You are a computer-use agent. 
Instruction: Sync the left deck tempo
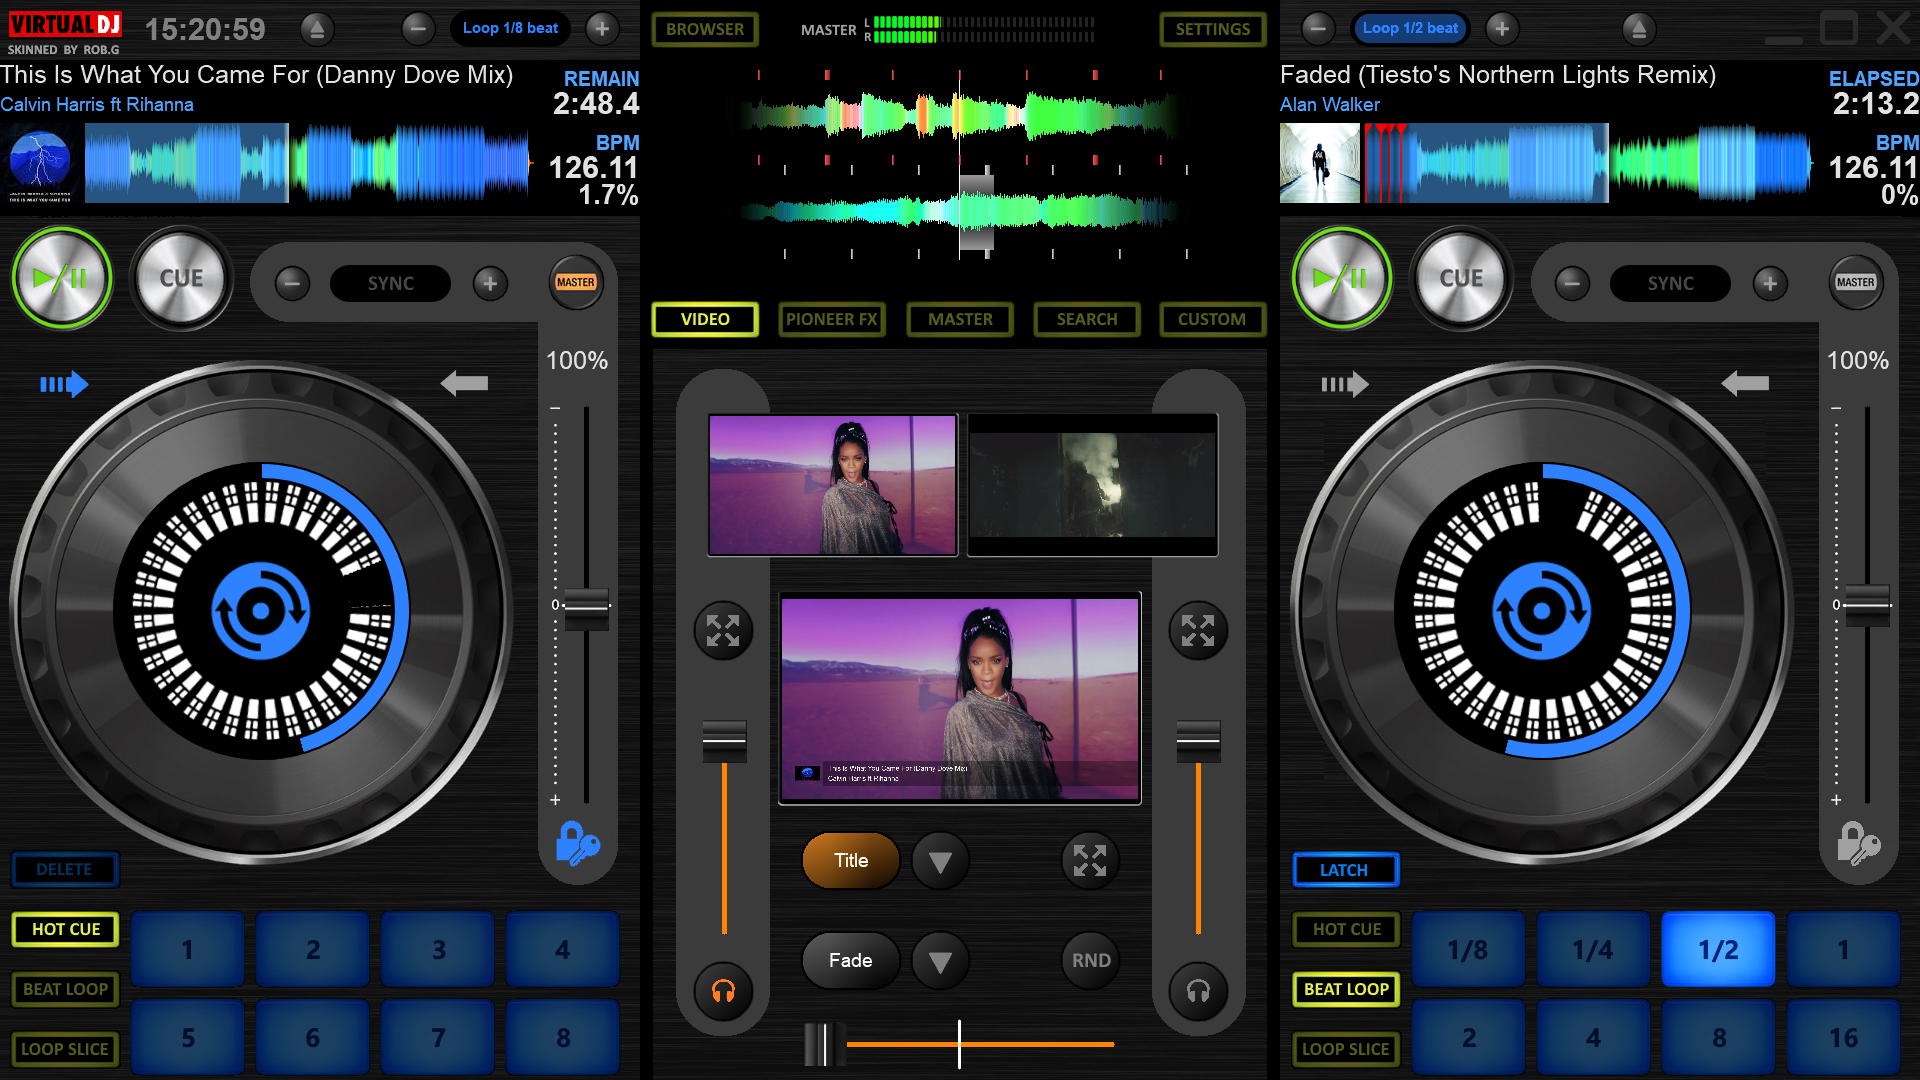coord(390,283)
